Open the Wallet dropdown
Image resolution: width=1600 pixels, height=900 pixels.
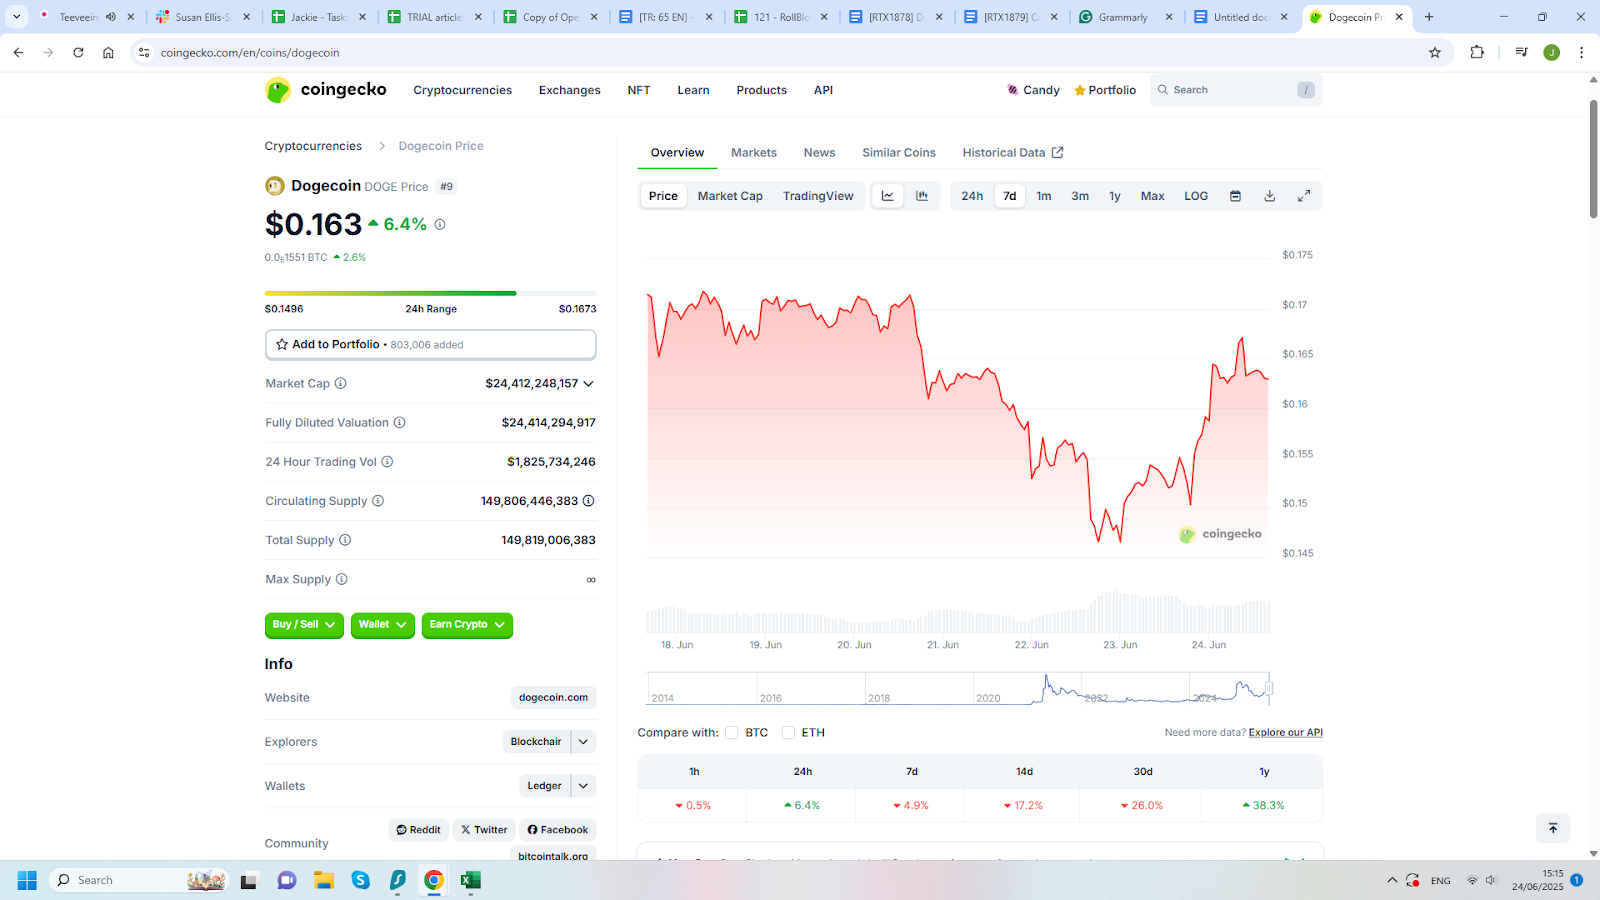383,625
